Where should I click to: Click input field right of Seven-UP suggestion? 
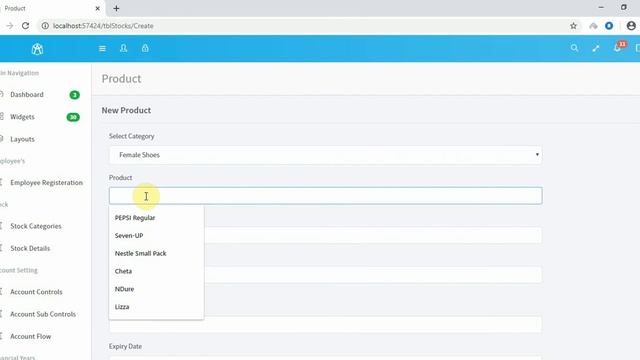(x=373, y=236)
